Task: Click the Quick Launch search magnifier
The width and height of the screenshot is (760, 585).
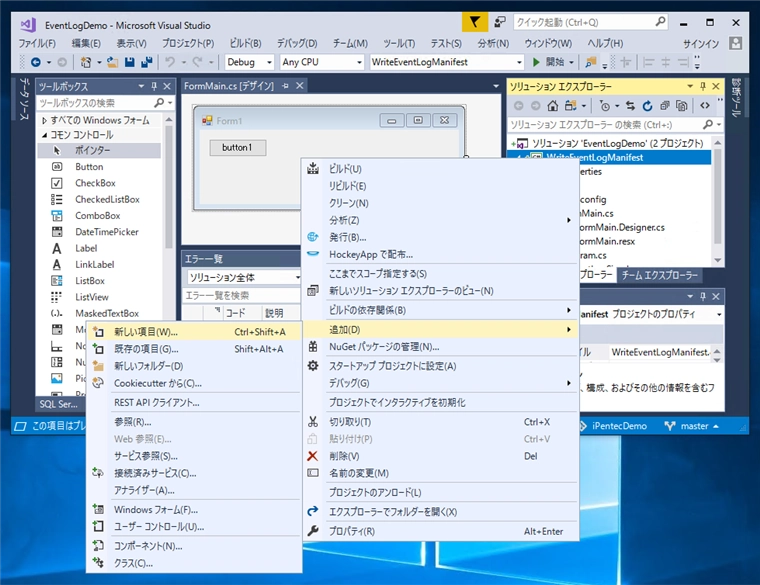Action: pyautogui.click(x=660, y=22)
